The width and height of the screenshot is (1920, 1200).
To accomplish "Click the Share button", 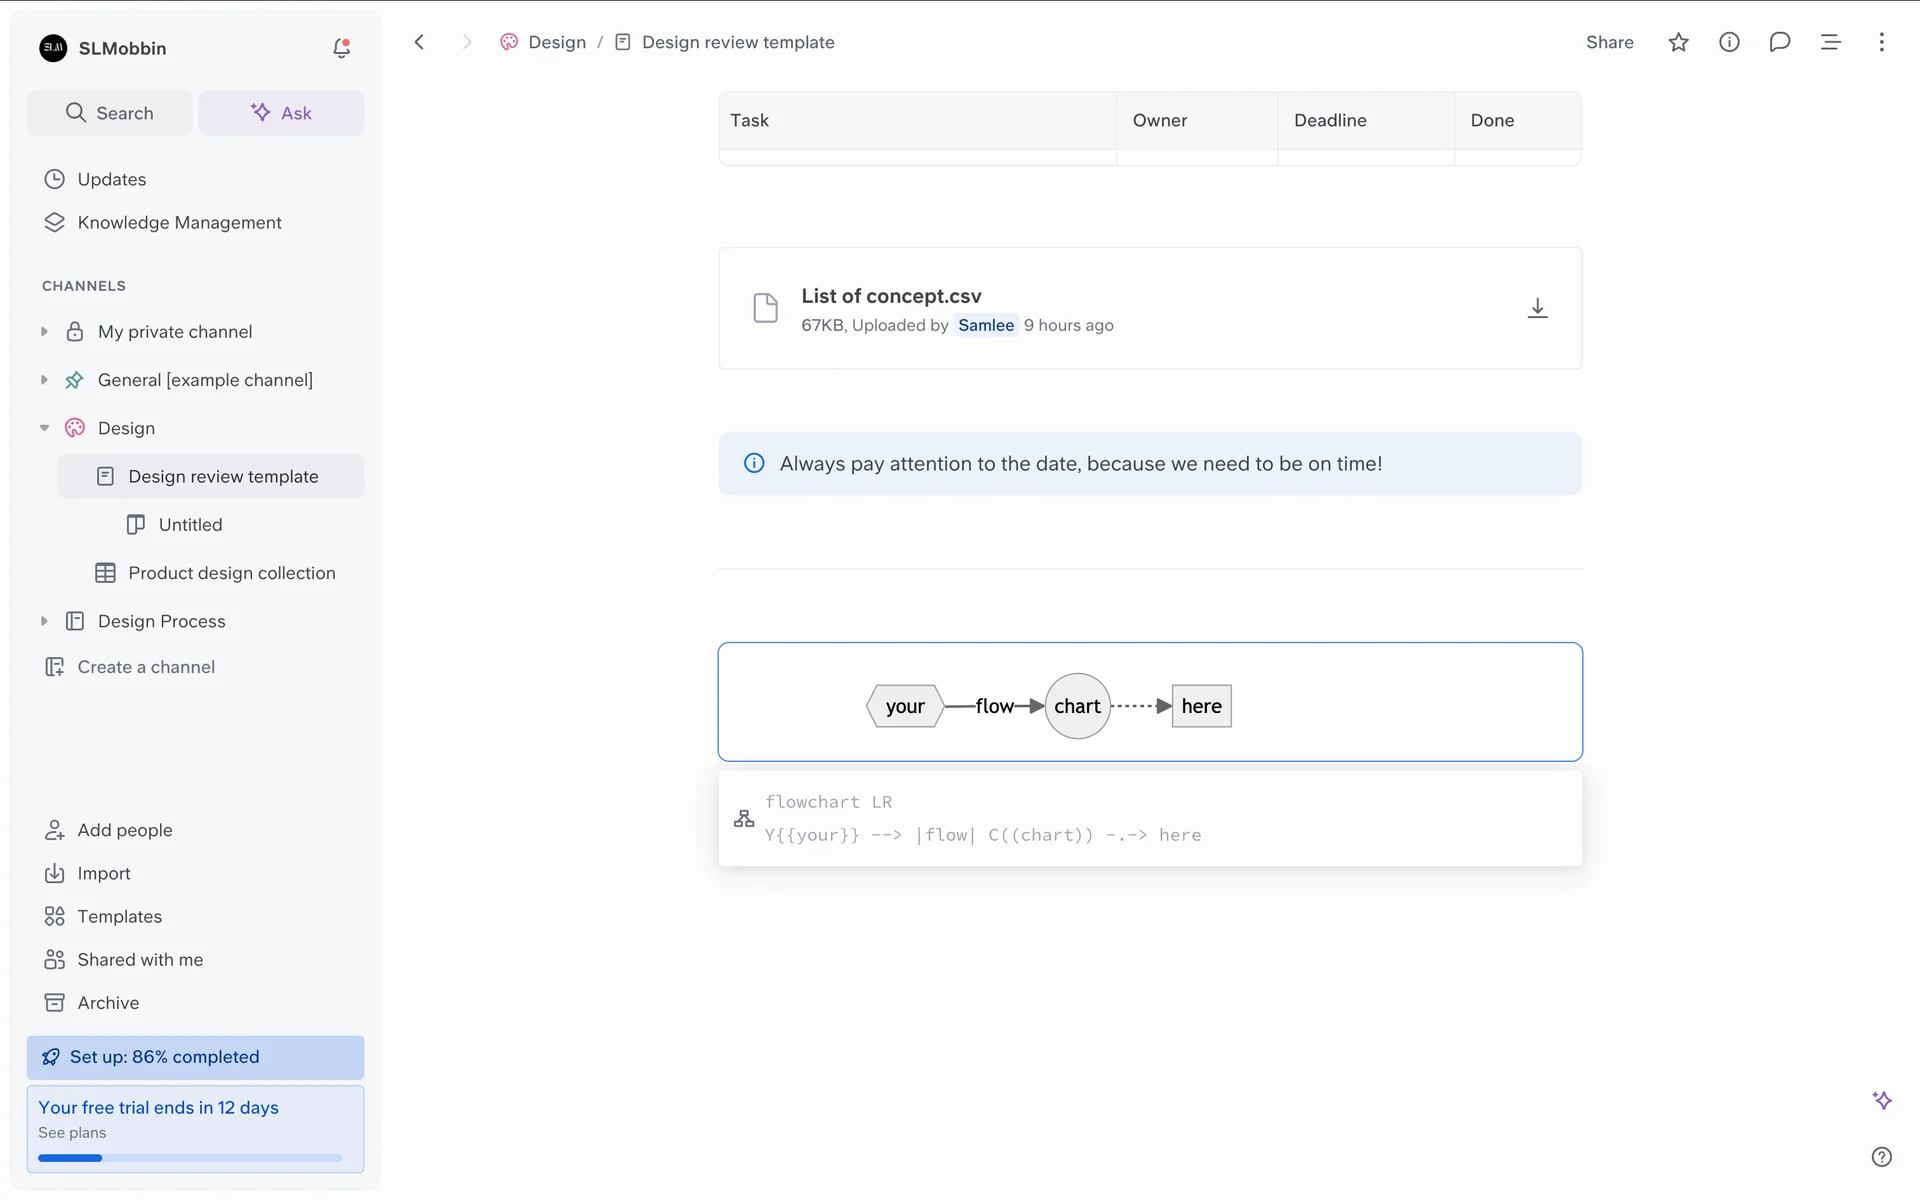I will [1609, 42].
